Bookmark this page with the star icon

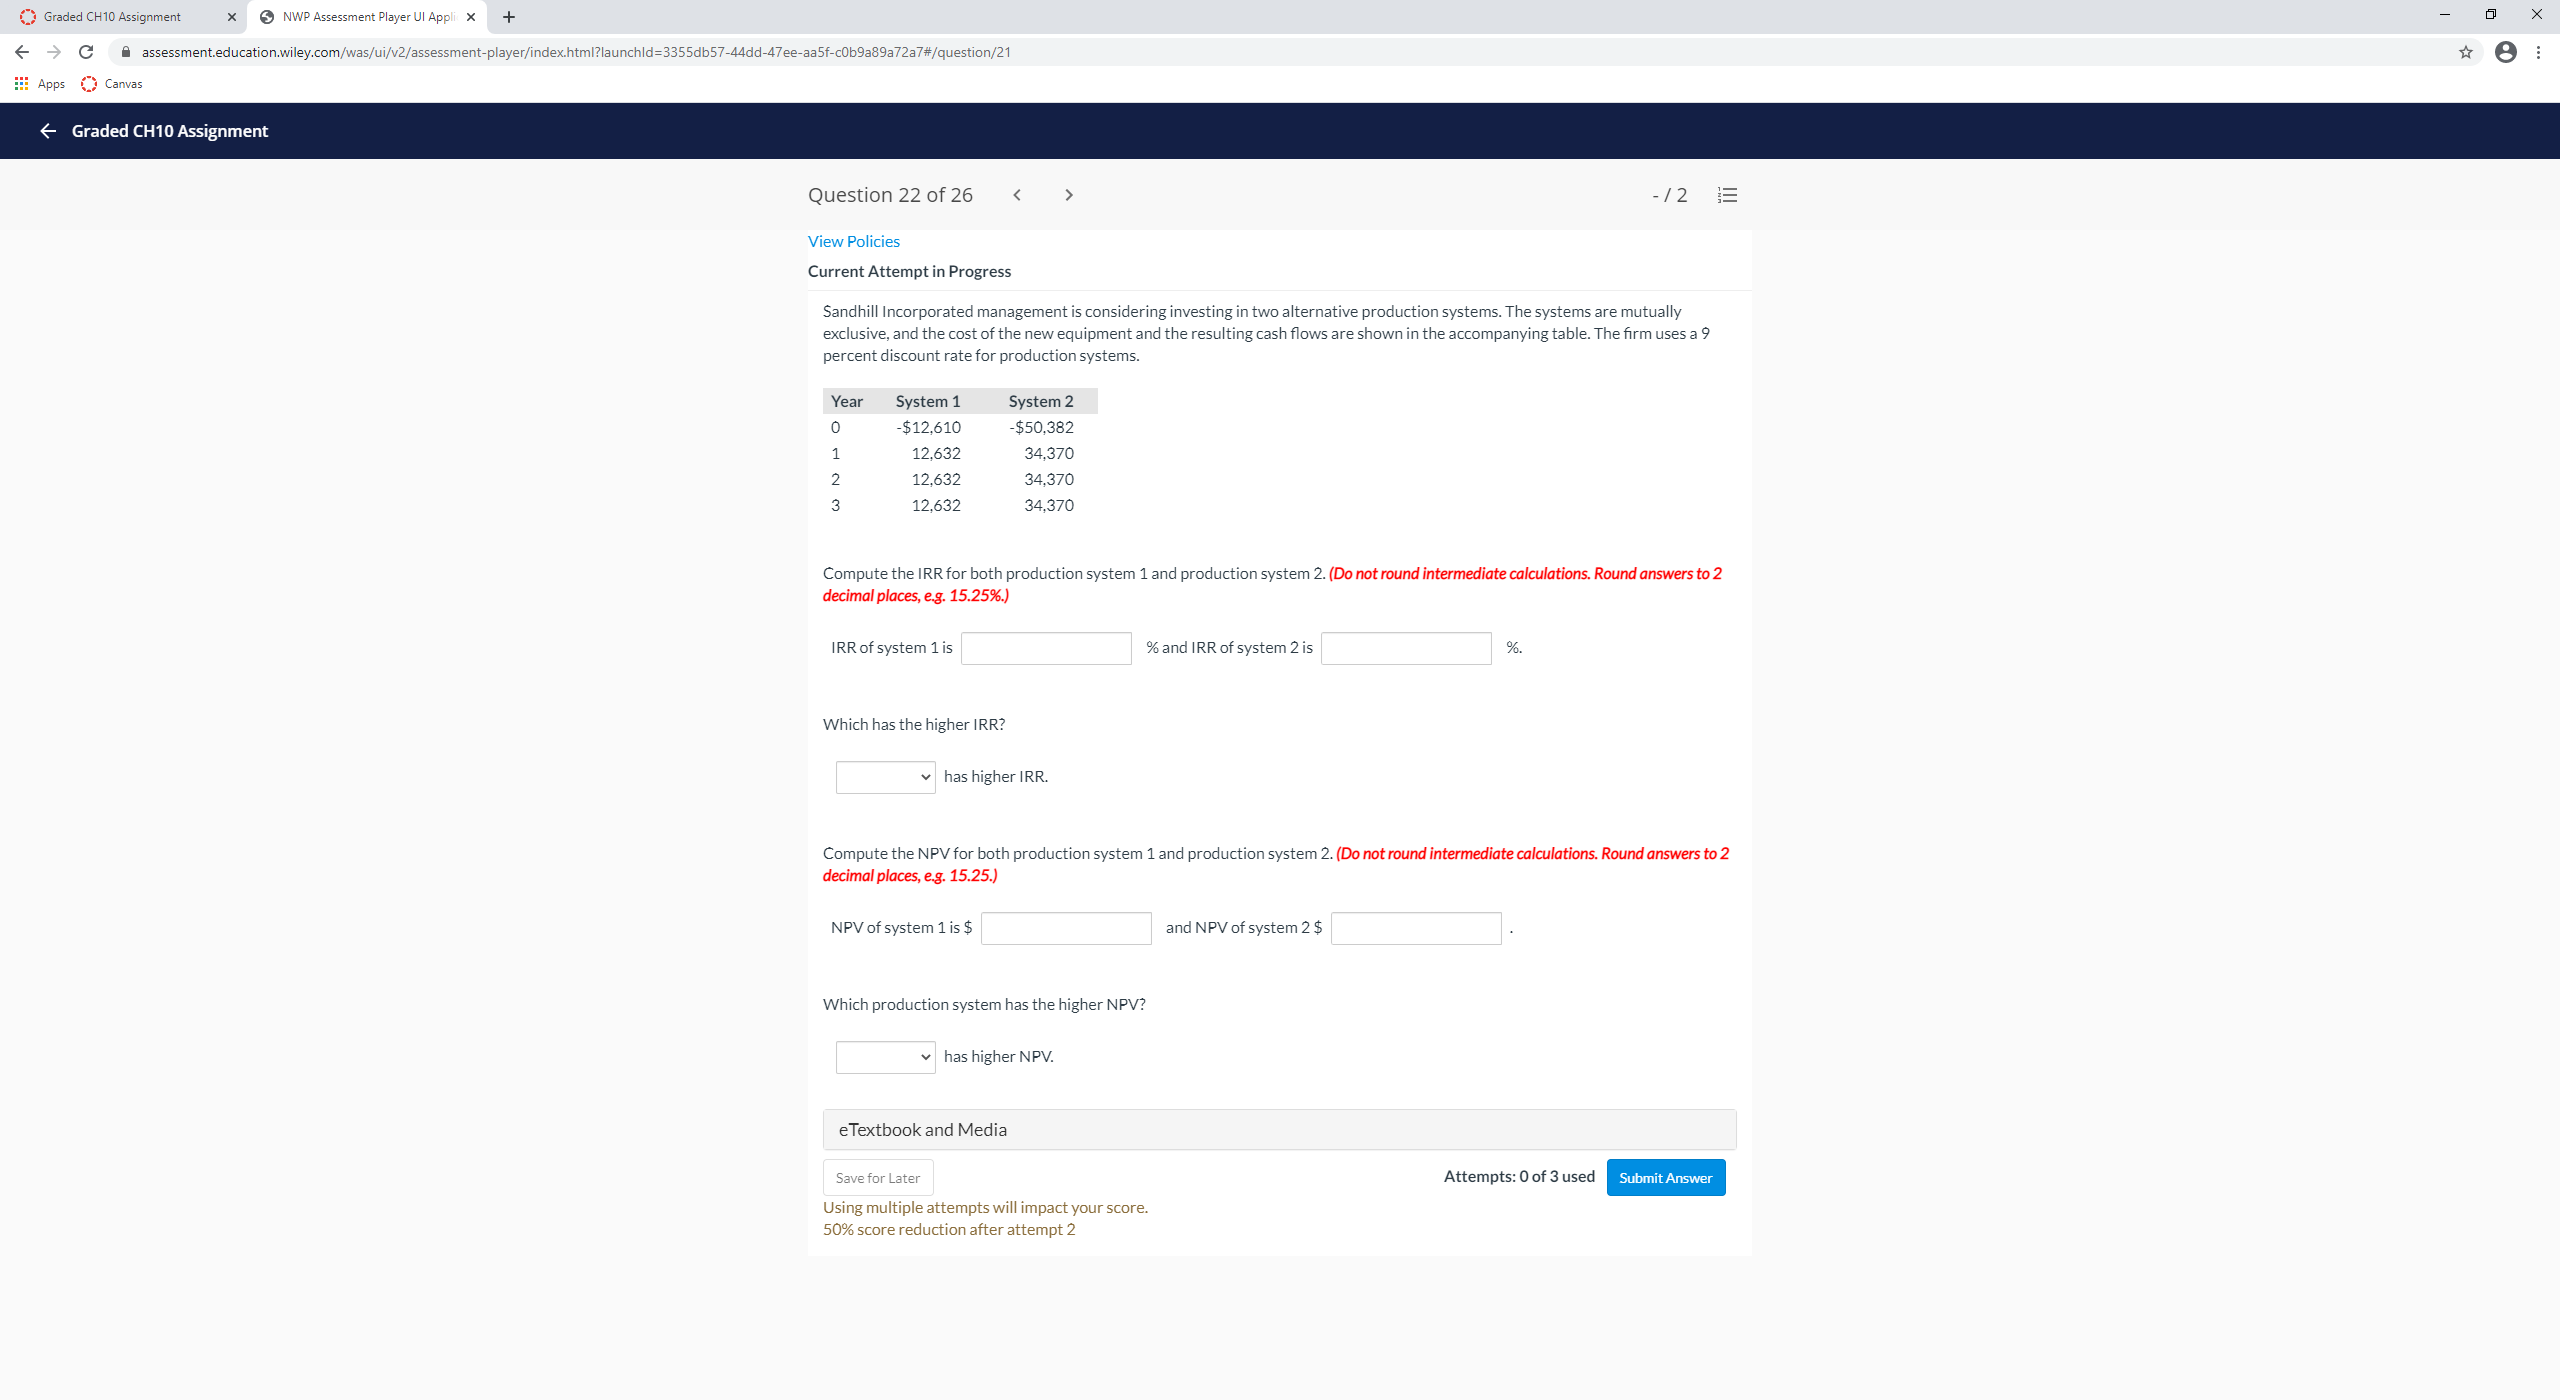pyautogui.click(x=2466, y=52)
